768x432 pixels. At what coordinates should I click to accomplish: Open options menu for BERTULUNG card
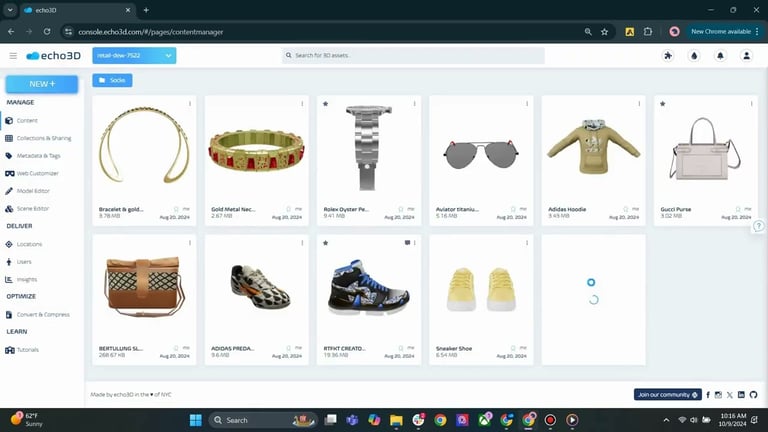click(x=190, y=243)
